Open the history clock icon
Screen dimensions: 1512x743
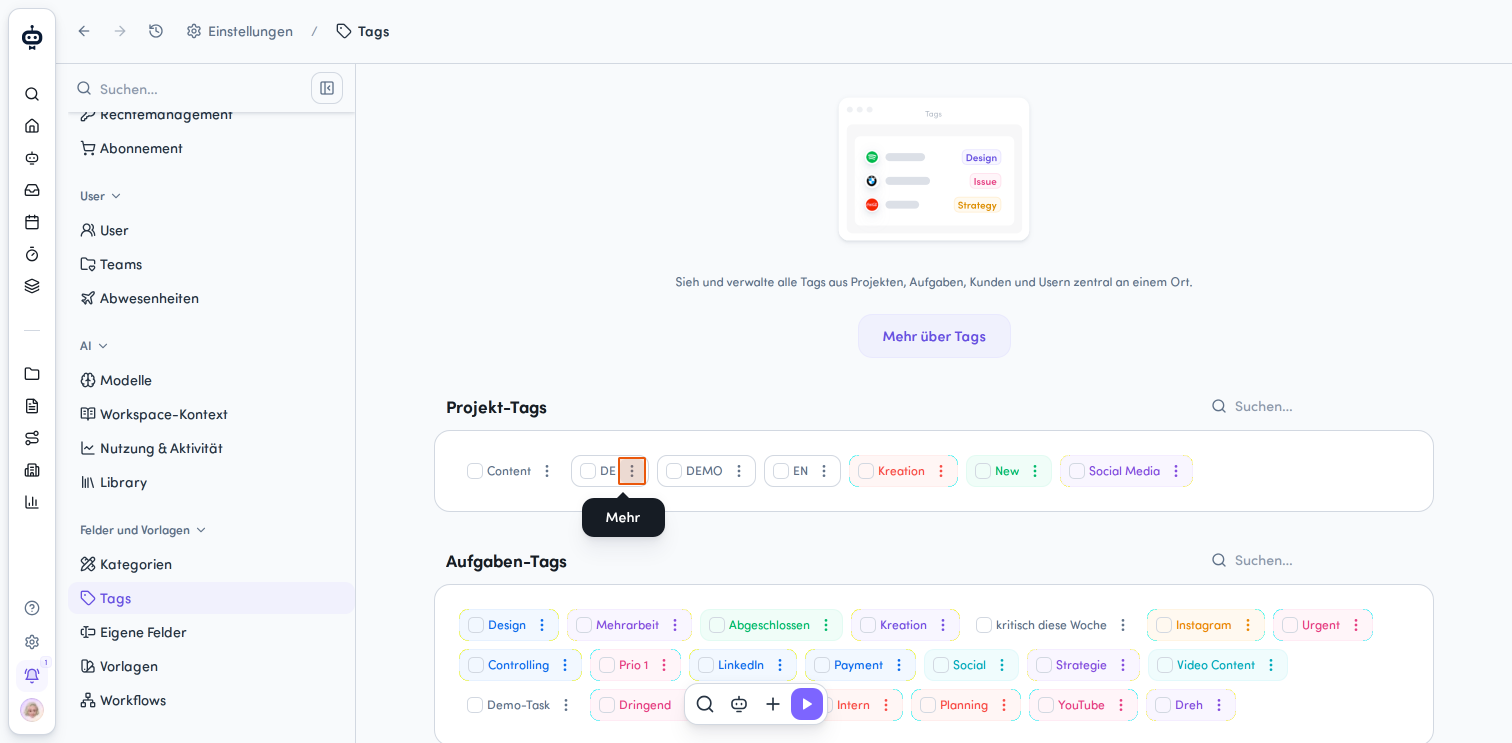point(156,31)
